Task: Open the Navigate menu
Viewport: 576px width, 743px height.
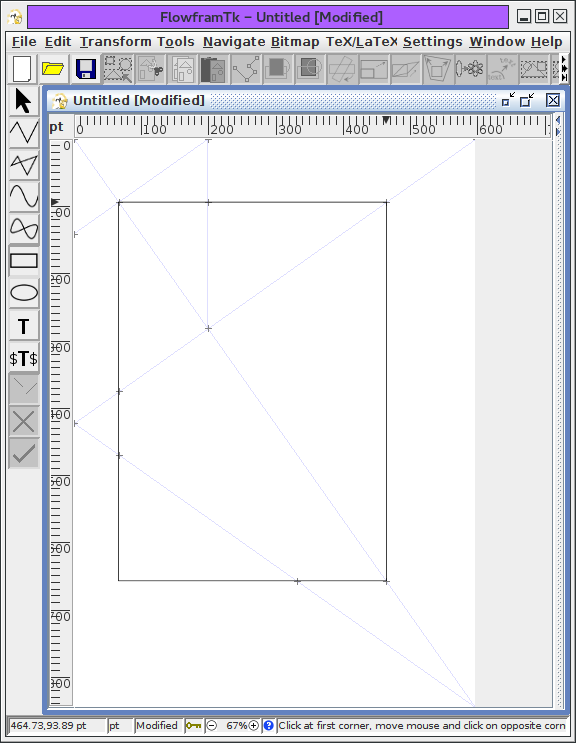Action: 234,42
